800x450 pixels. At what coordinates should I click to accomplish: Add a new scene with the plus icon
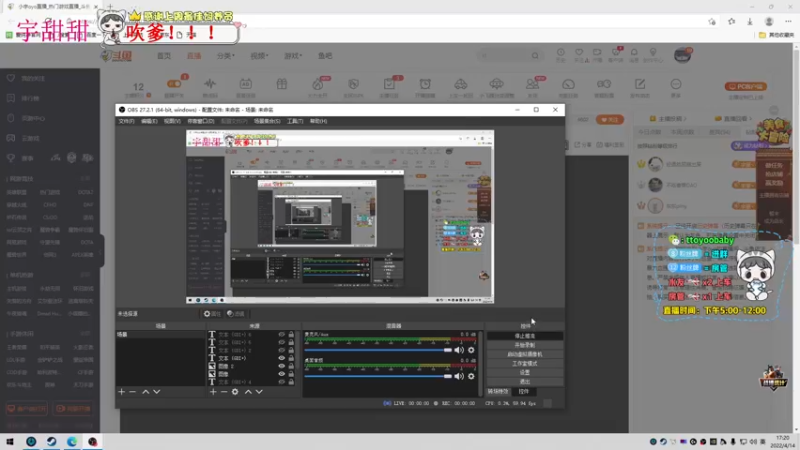pos(121,392)
